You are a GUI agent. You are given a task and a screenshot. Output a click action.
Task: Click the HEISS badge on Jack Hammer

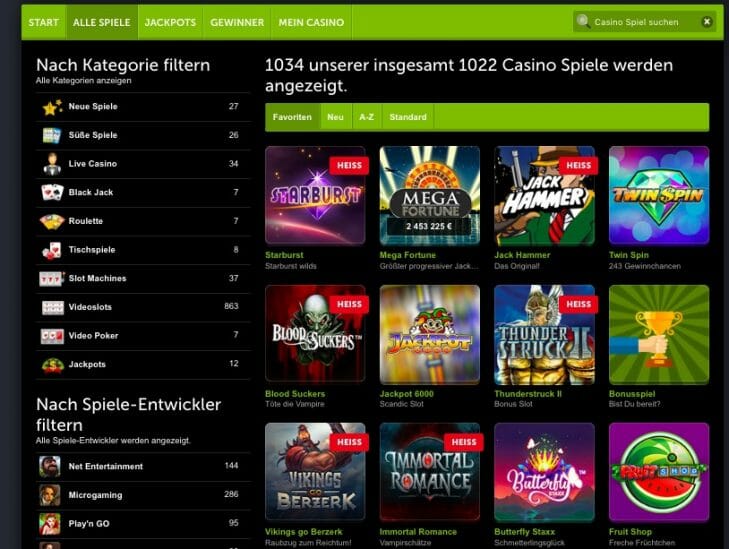pyautogui.click(x=578, y=165)
